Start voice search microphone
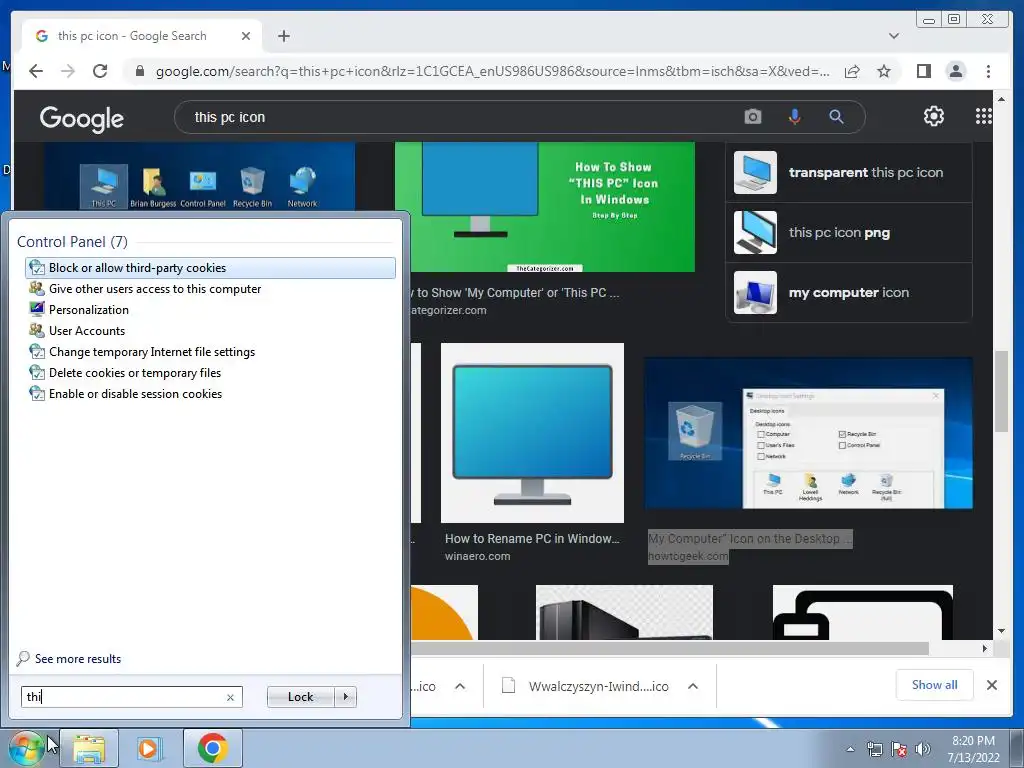The width and height of the screenshot is (1024, 768). tap(794, 117)
